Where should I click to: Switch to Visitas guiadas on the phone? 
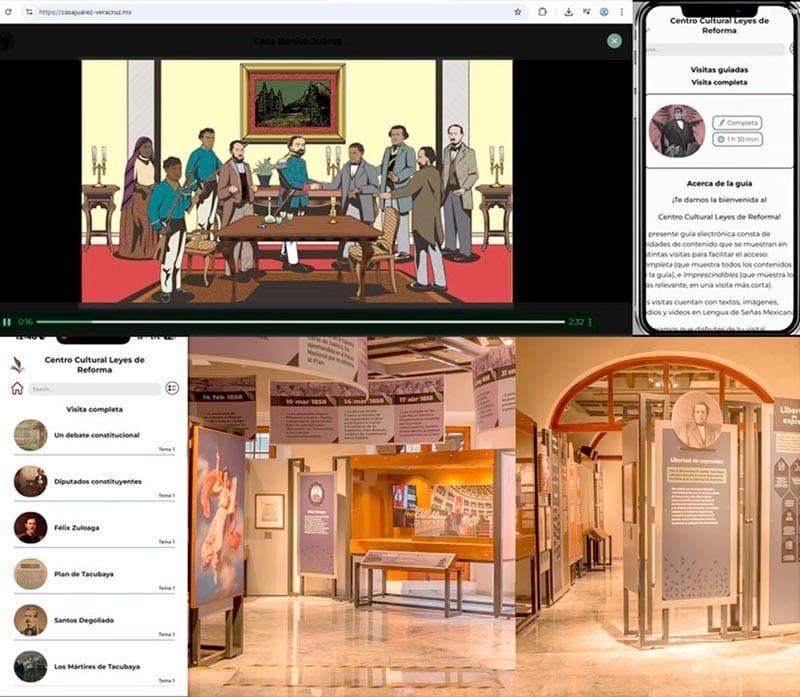coord(718,69)
